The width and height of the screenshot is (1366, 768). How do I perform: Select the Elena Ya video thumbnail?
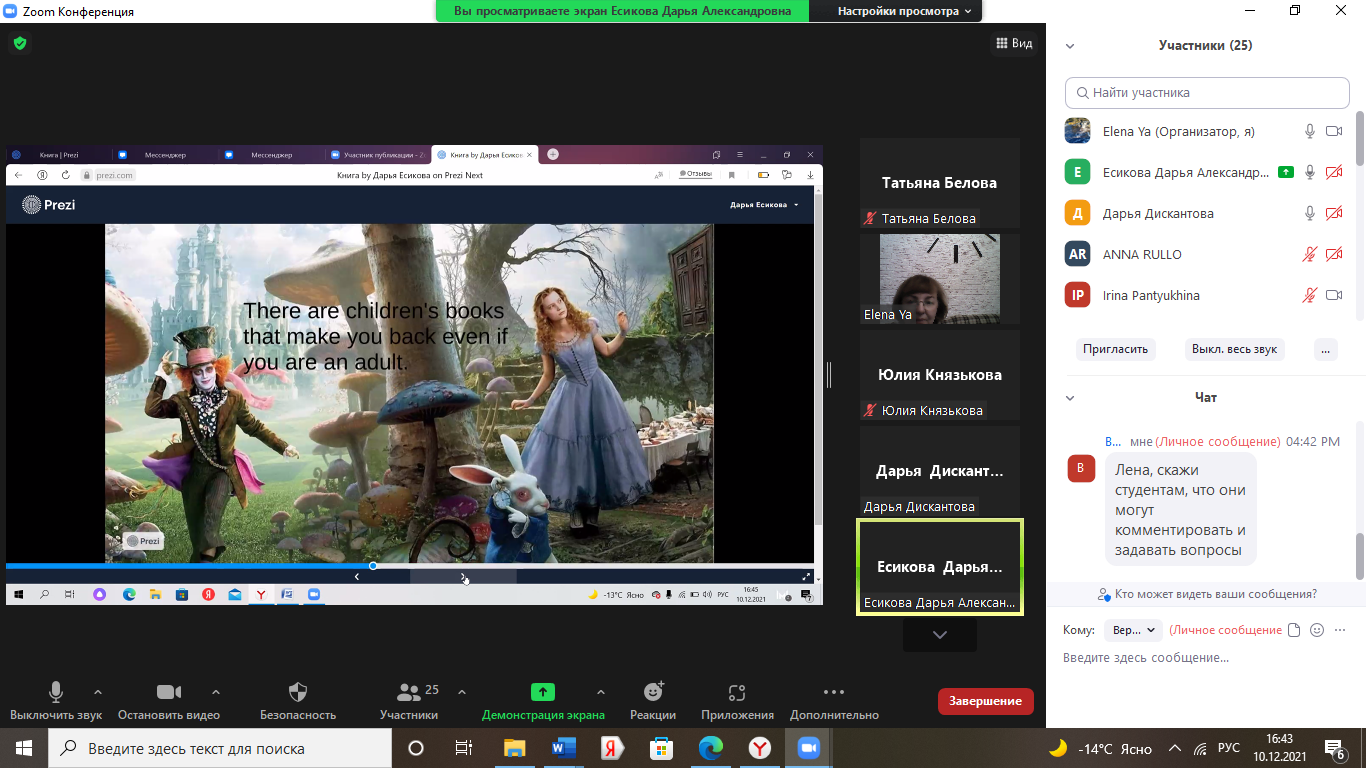pos(939,278)
